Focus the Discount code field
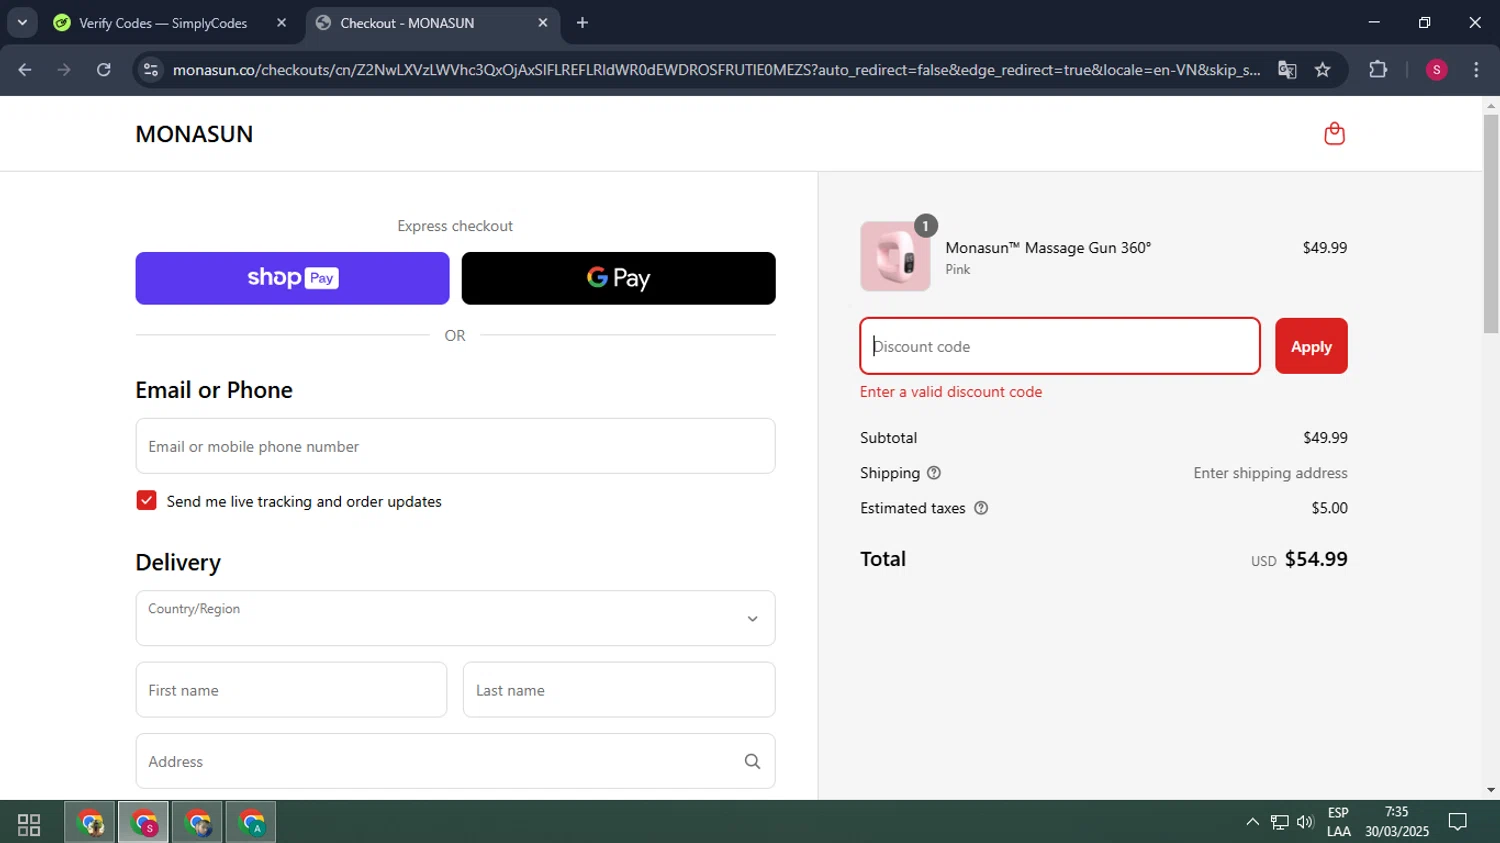This screenshot has width=1500, height=843. [1060, 346]
